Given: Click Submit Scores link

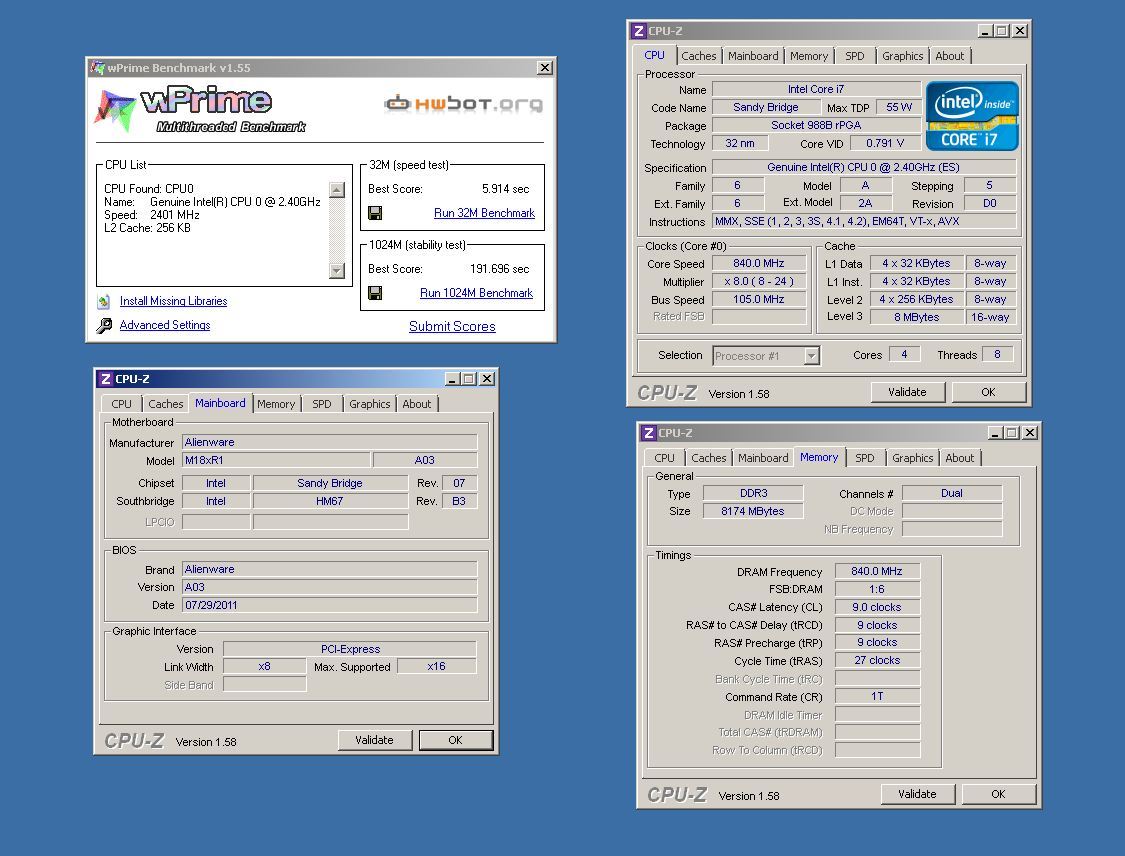Looking at the screenshot, I should pos(452,326).
